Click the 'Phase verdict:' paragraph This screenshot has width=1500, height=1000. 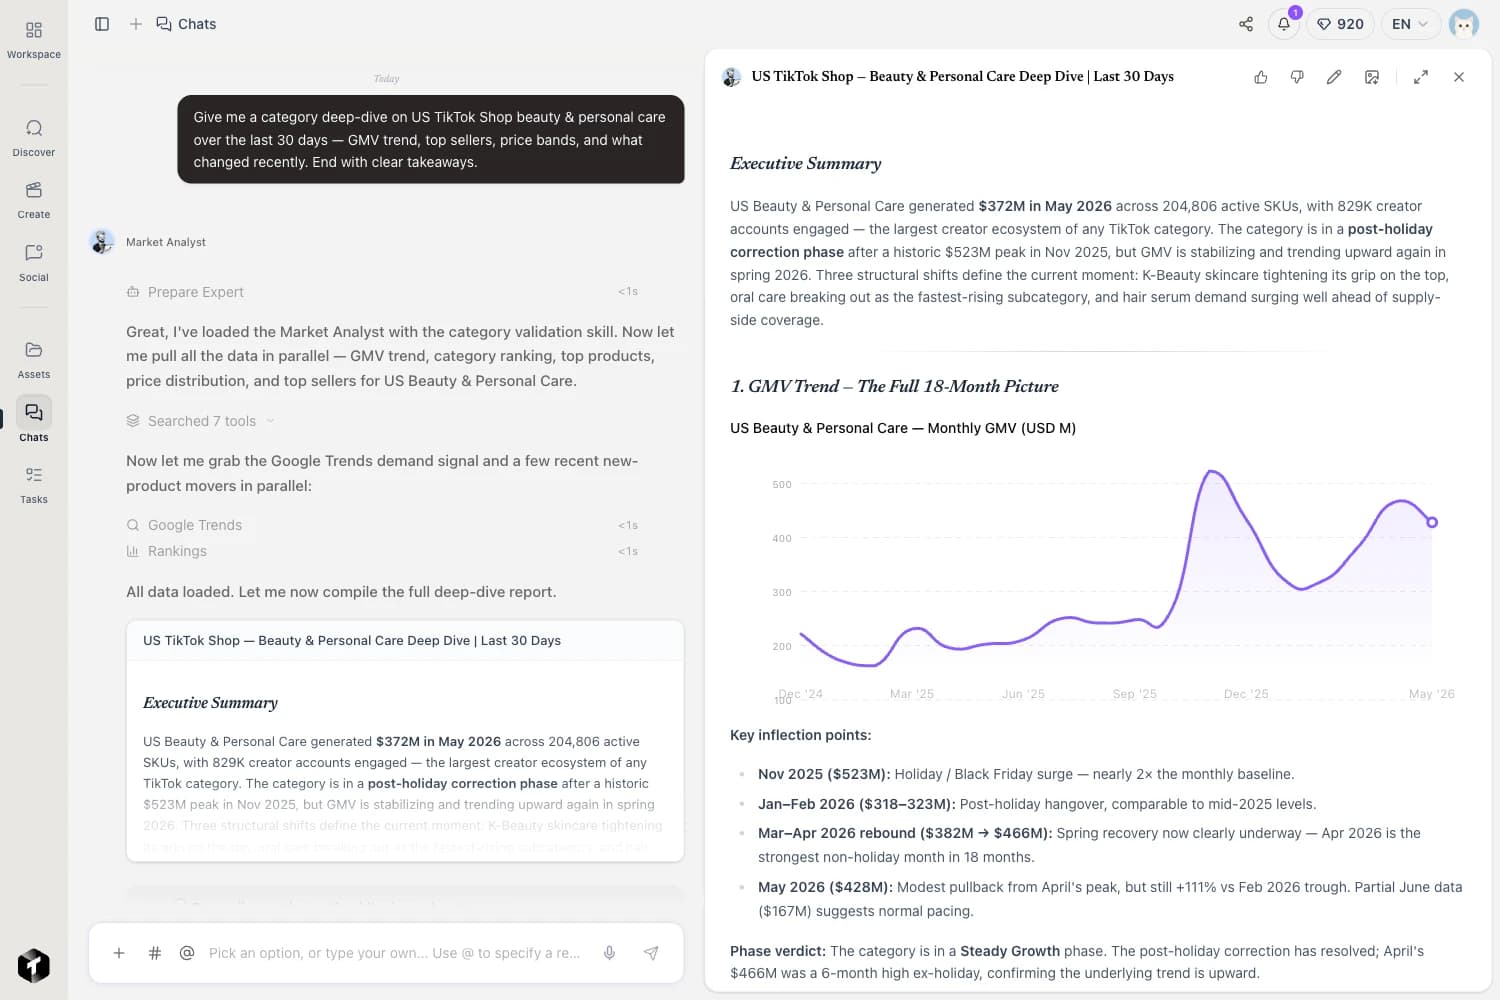(x=1077, y=962)
